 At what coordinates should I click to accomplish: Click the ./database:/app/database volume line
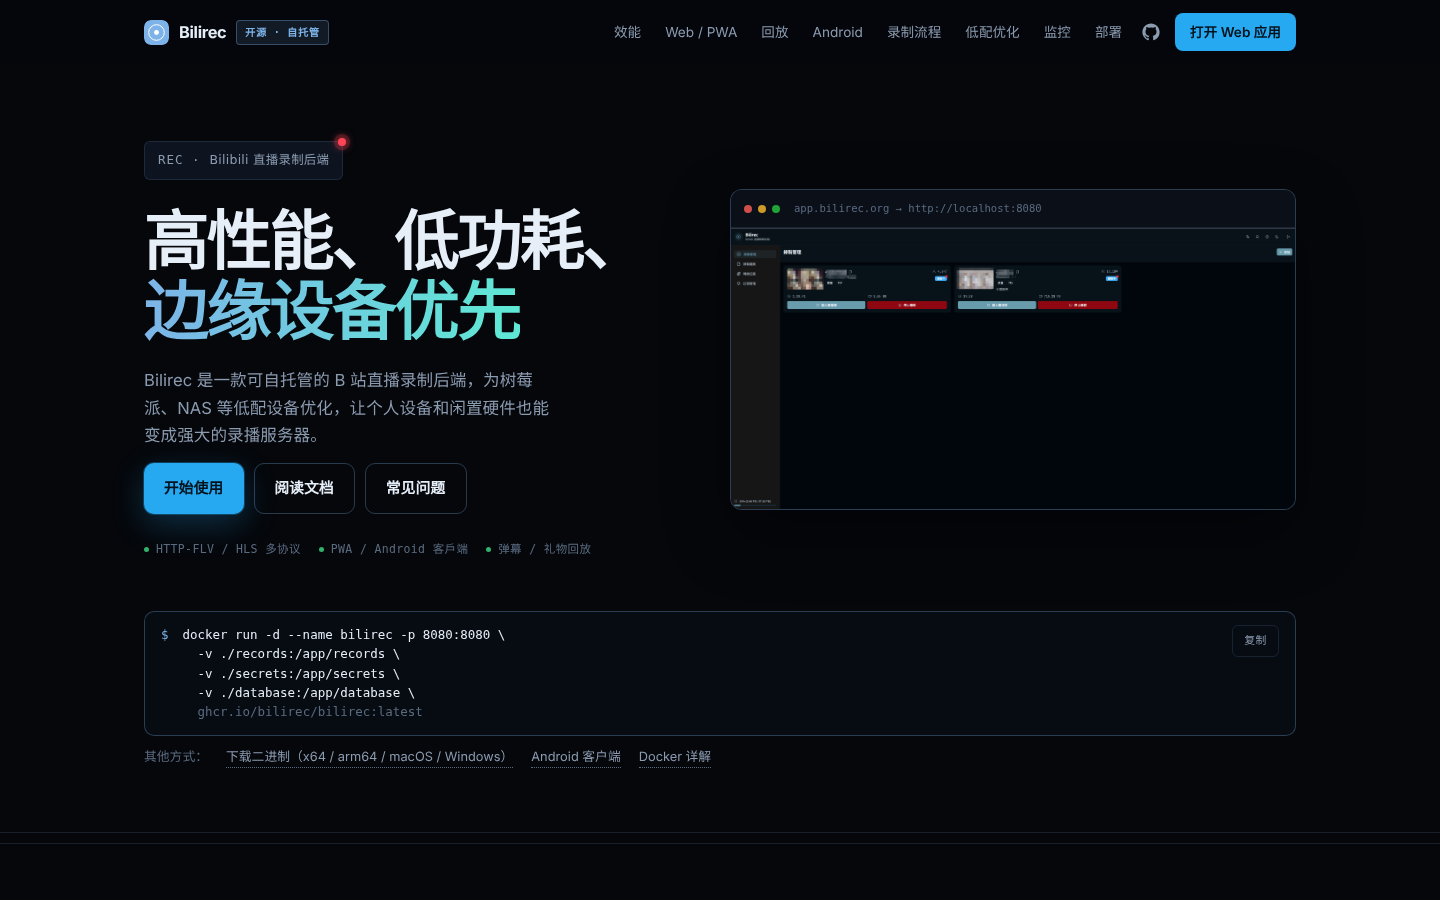(306, 693)
